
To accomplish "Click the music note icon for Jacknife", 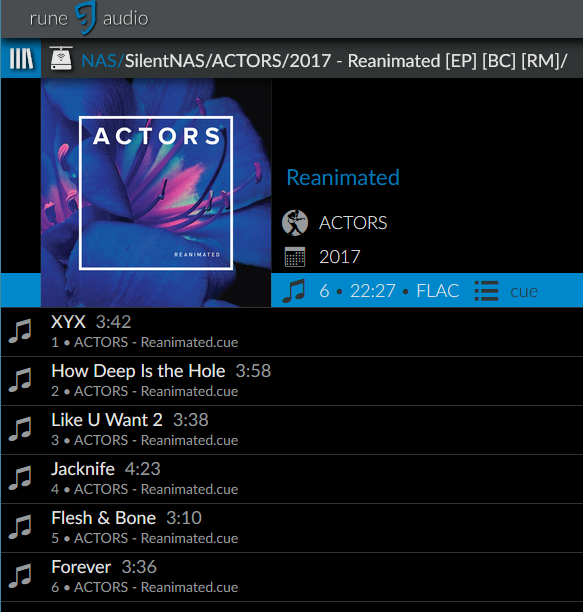I will [20, 478].
